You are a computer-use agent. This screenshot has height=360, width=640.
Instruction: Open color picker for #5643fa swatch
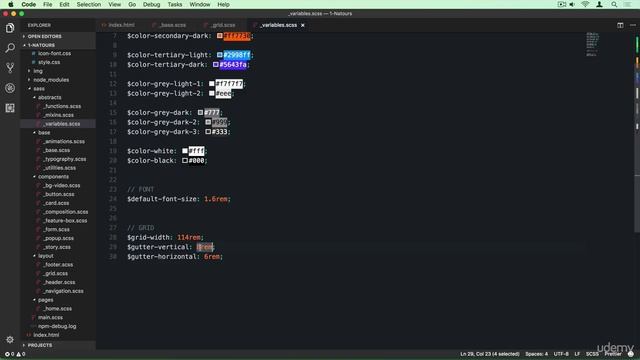[x=216, y=64]
